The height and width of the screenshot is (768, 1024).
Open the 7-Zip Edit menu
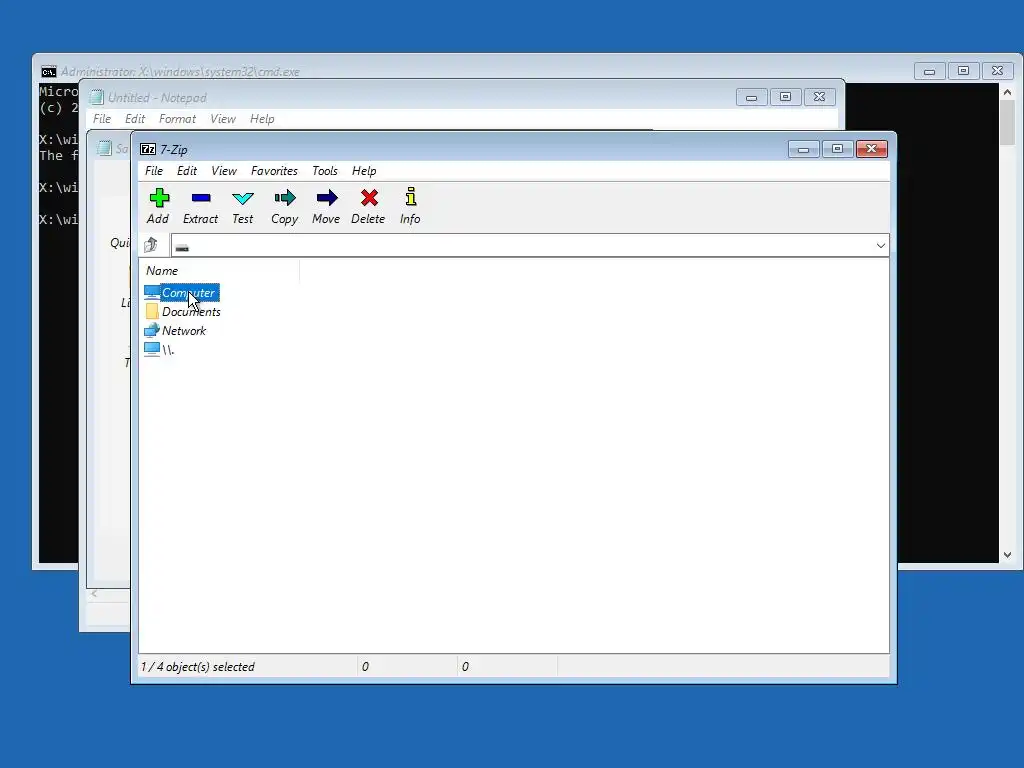187,171
